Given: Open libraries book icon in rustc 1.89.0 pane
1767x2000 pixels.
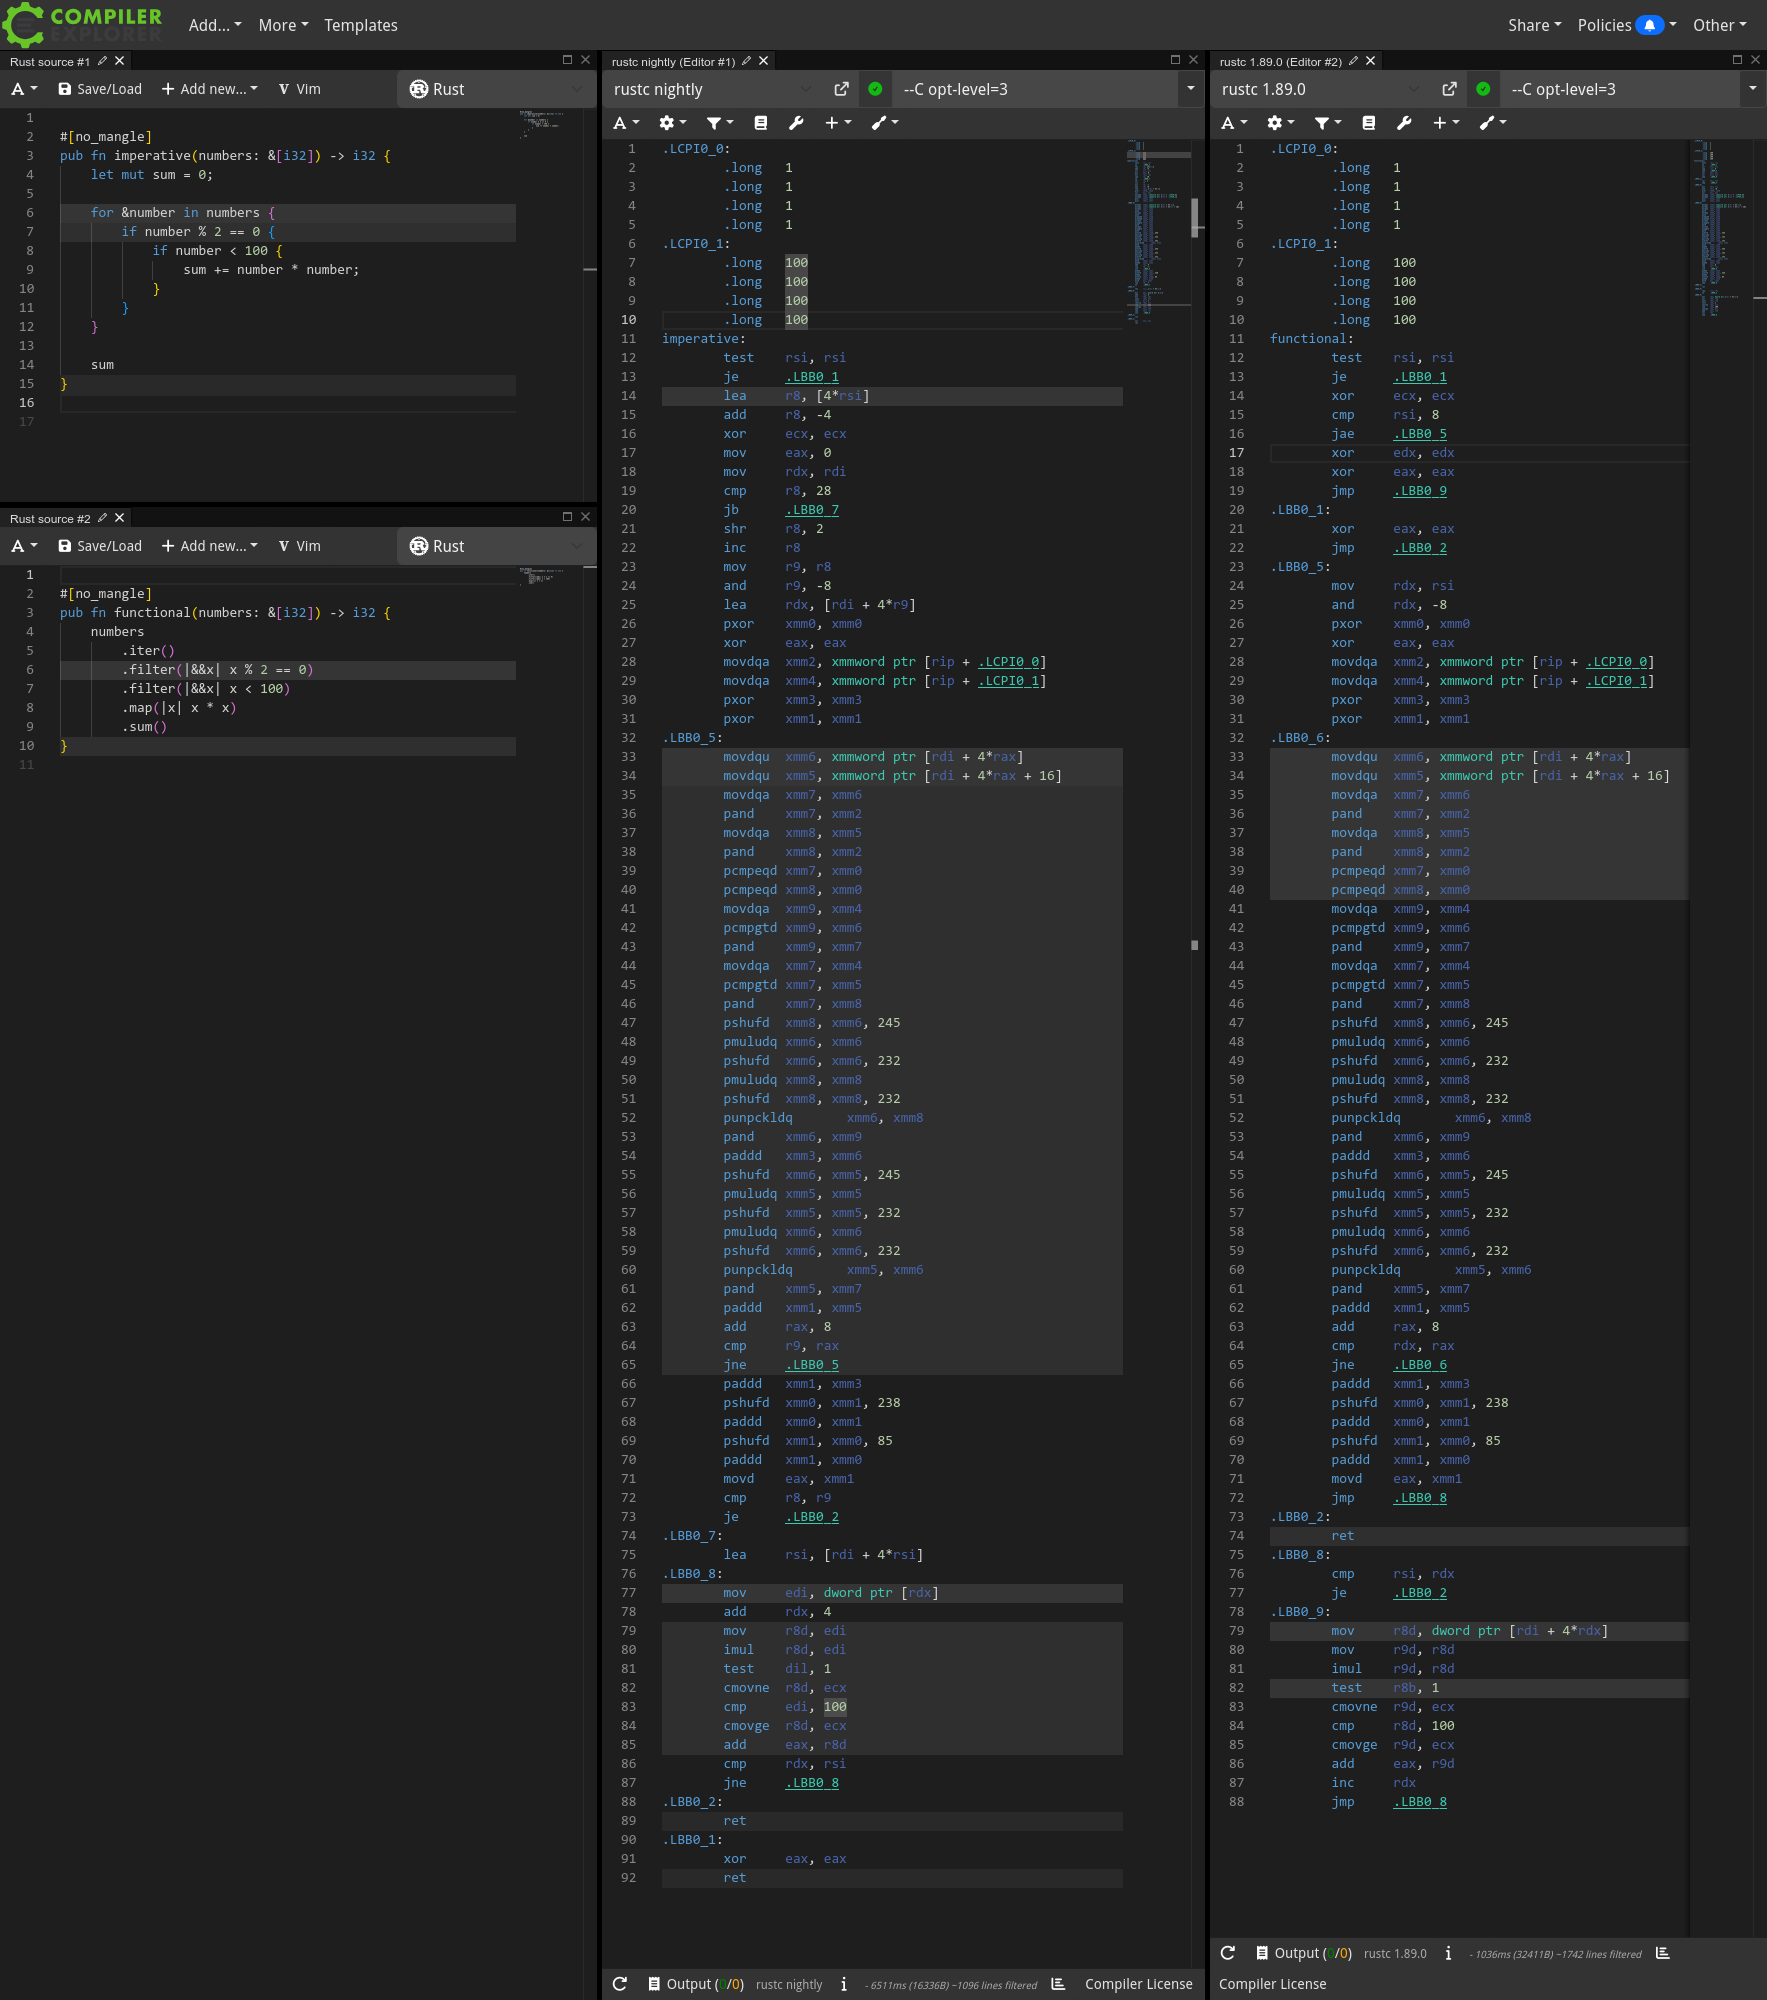Looking at the screenshot, I should click(1369, 123).
